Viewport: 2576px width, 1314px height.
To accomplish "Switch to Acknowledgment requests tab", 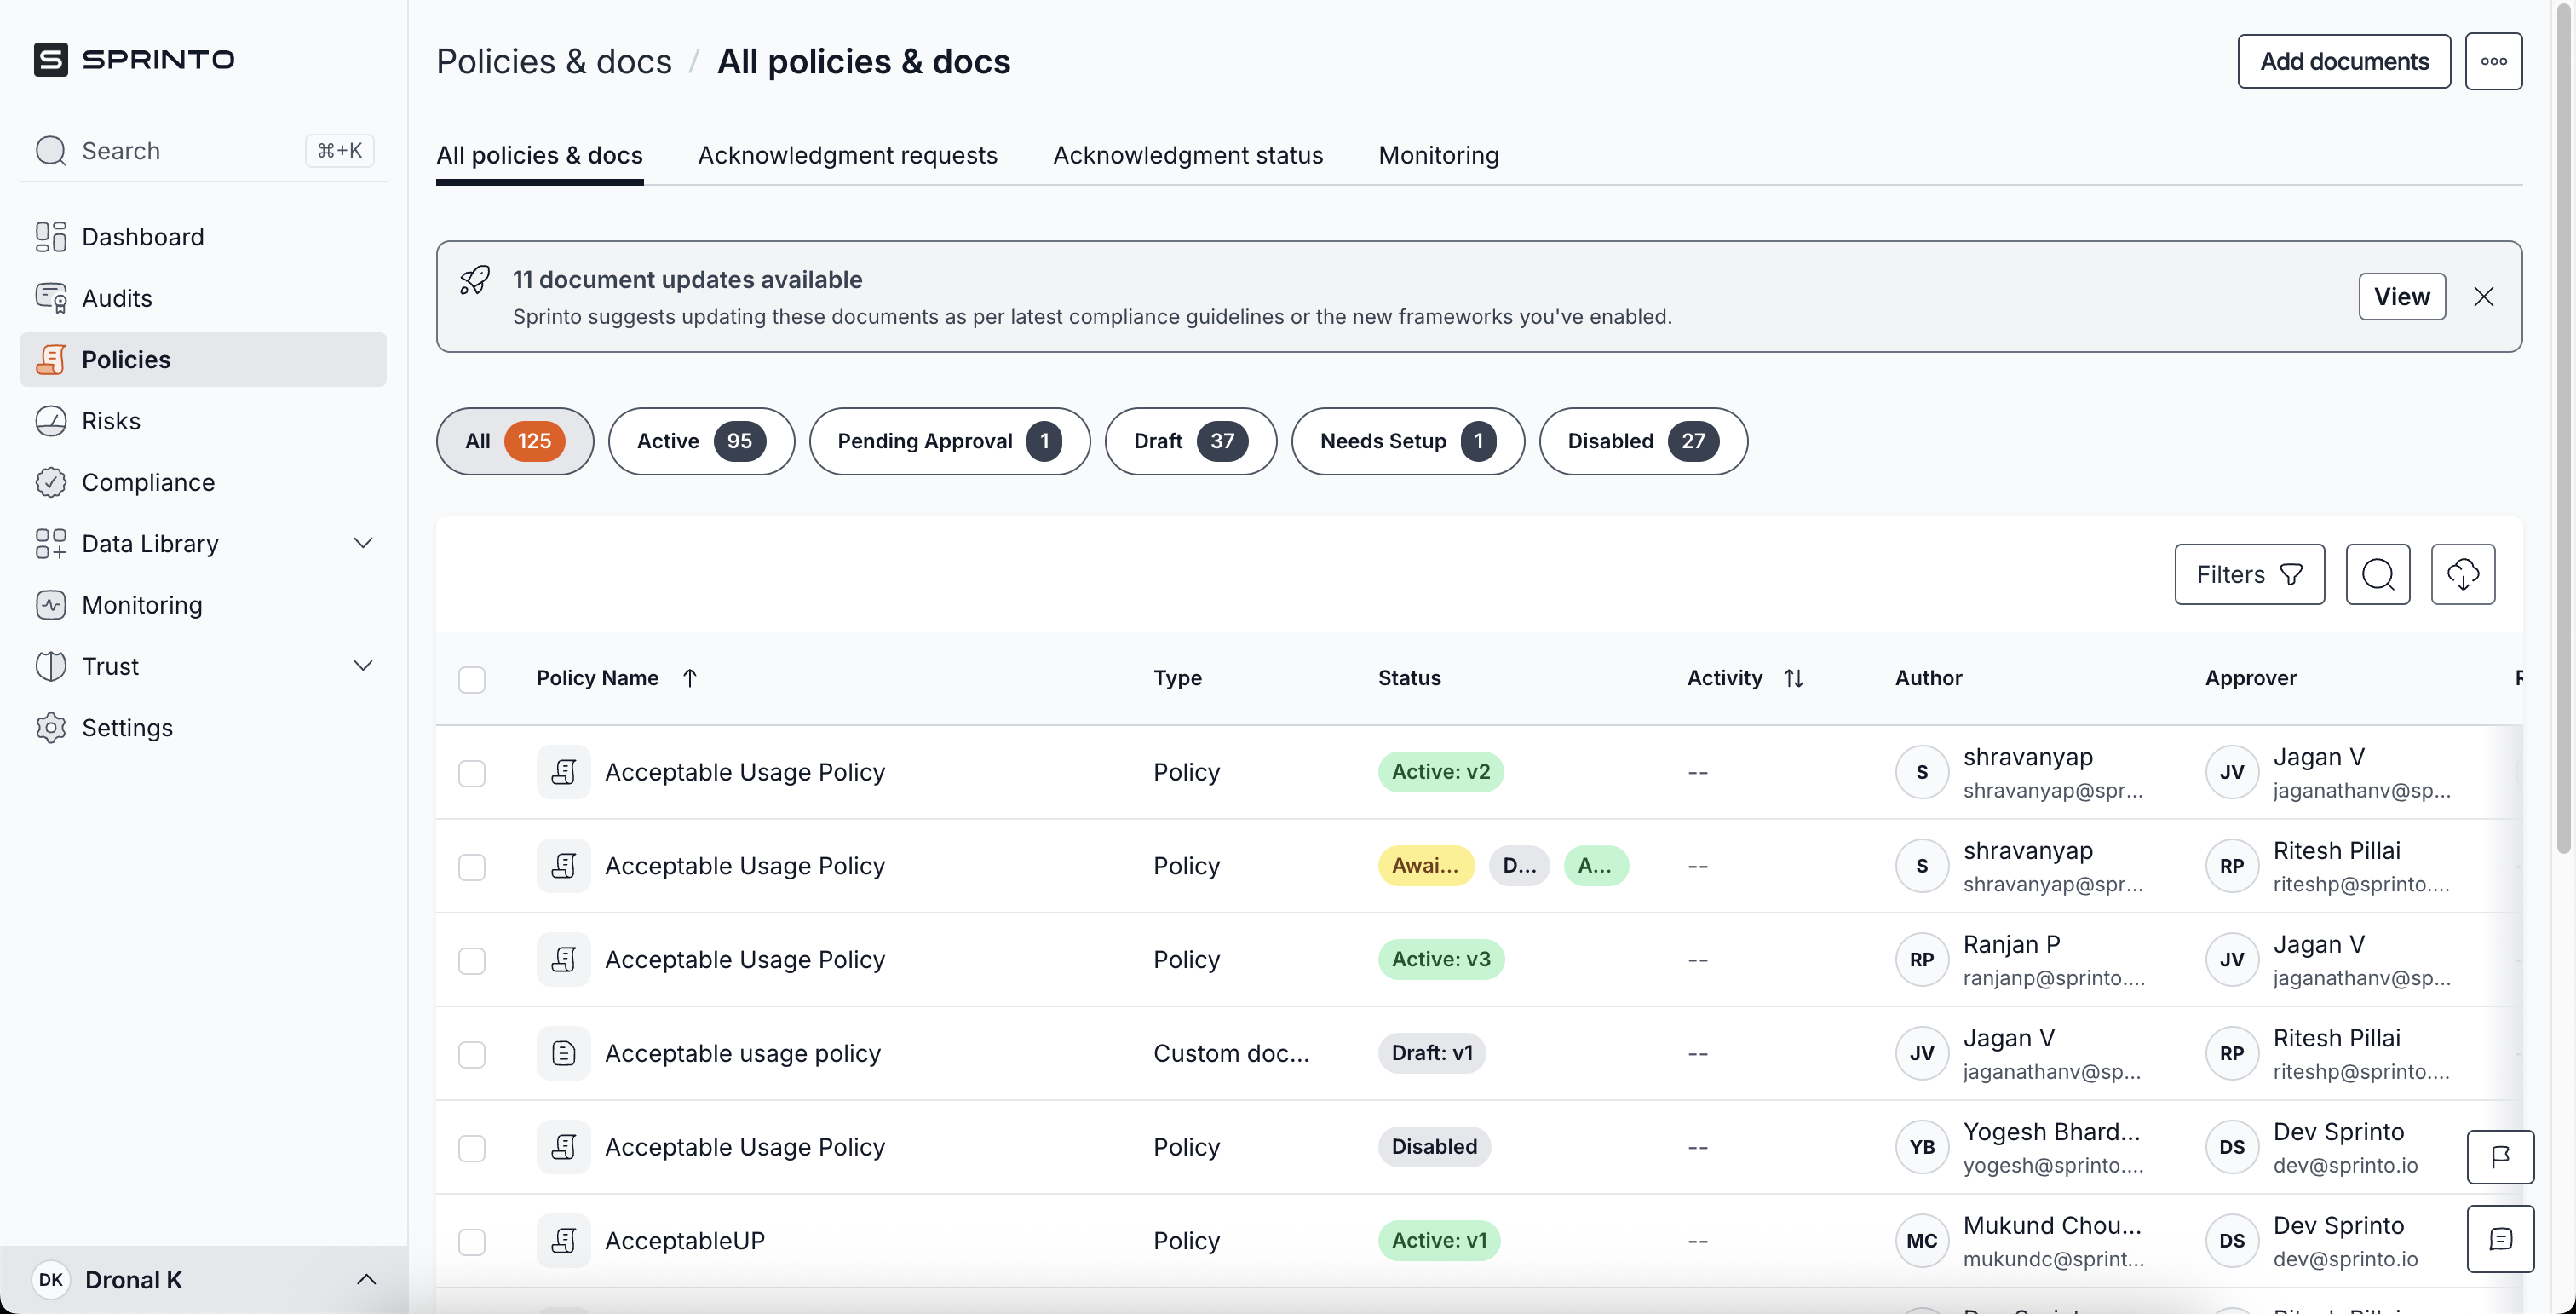I will (847, 155).
